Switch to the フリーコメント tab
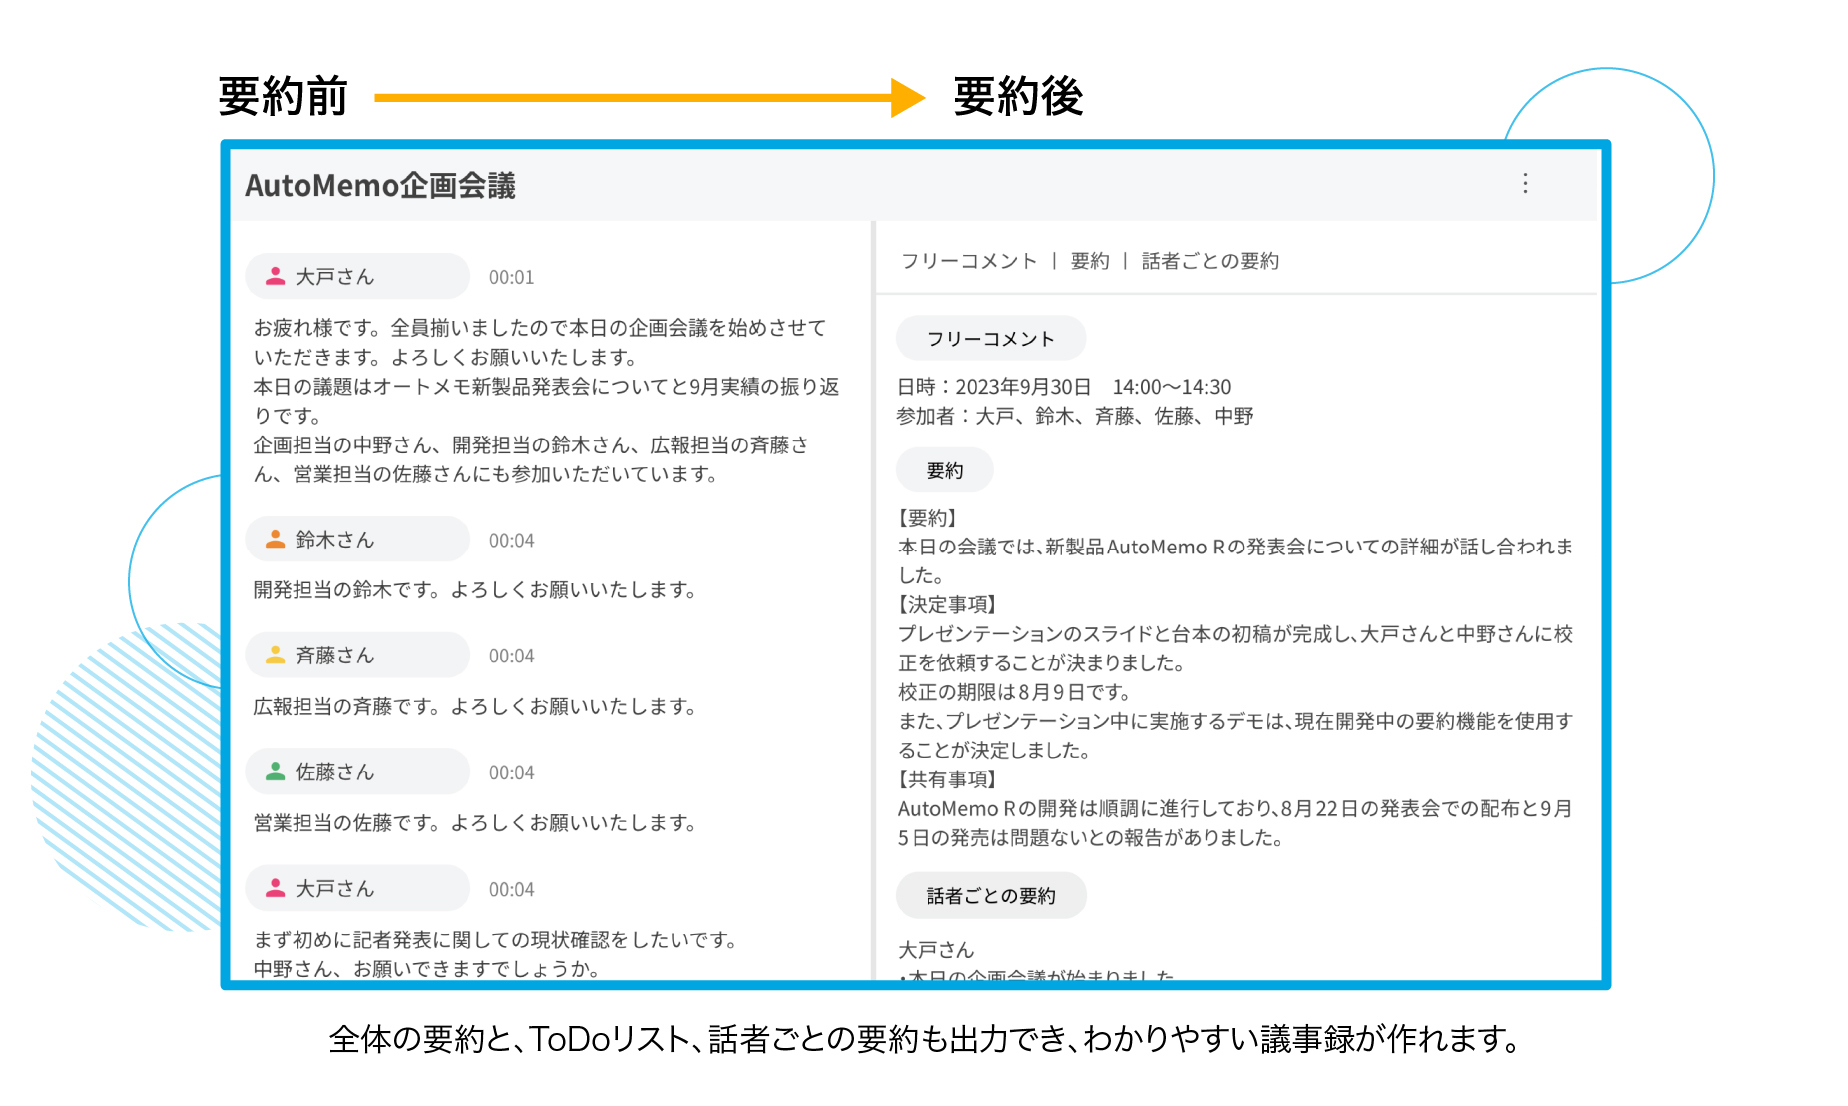Image resolution: width=1848 pixels, height=1106 pixels. click(968, 261)
